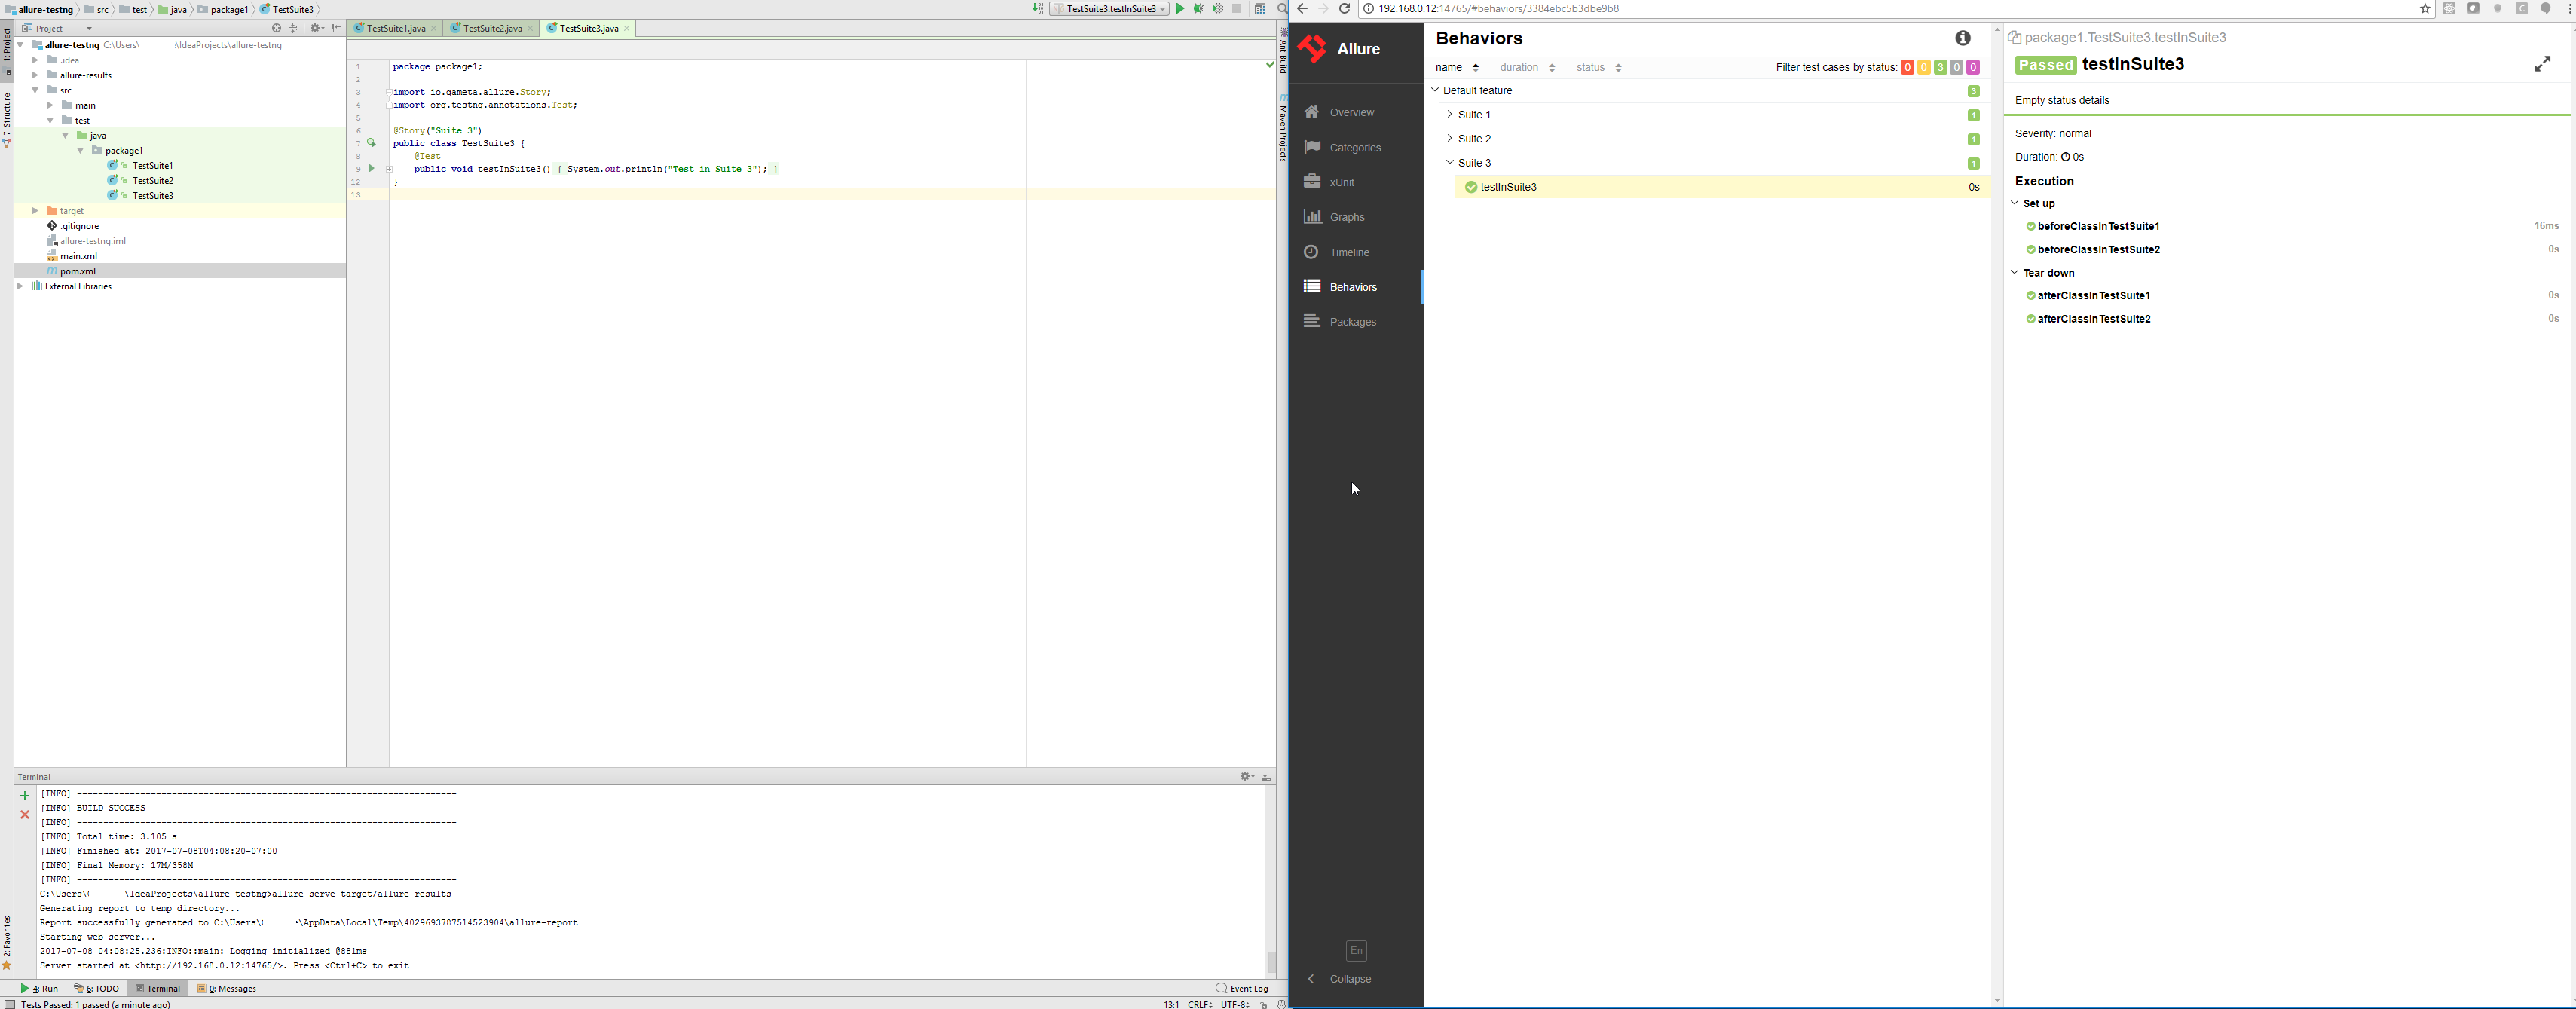Toggle the red failed status filter

pyautogui.click(x=1907, y=67)
